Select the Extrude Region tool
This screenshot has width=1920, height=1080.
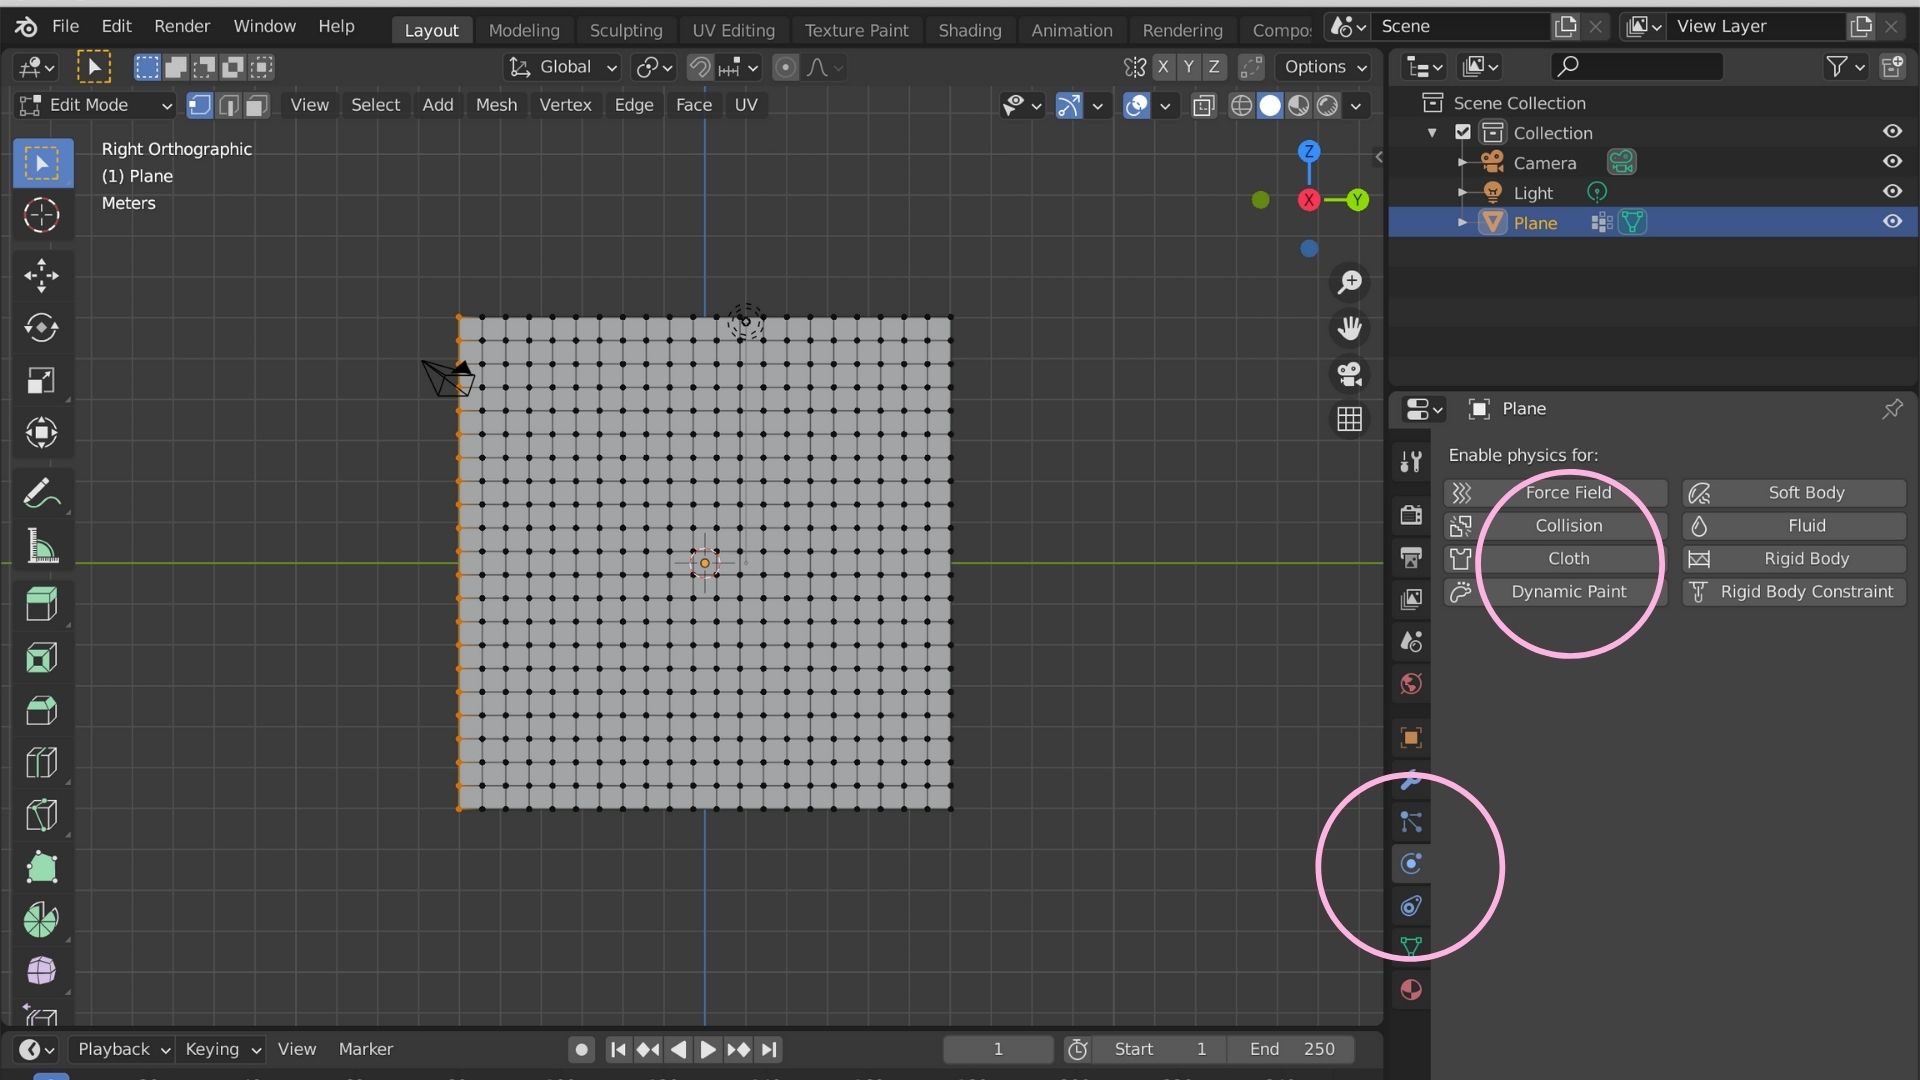(x=42, y=604)
